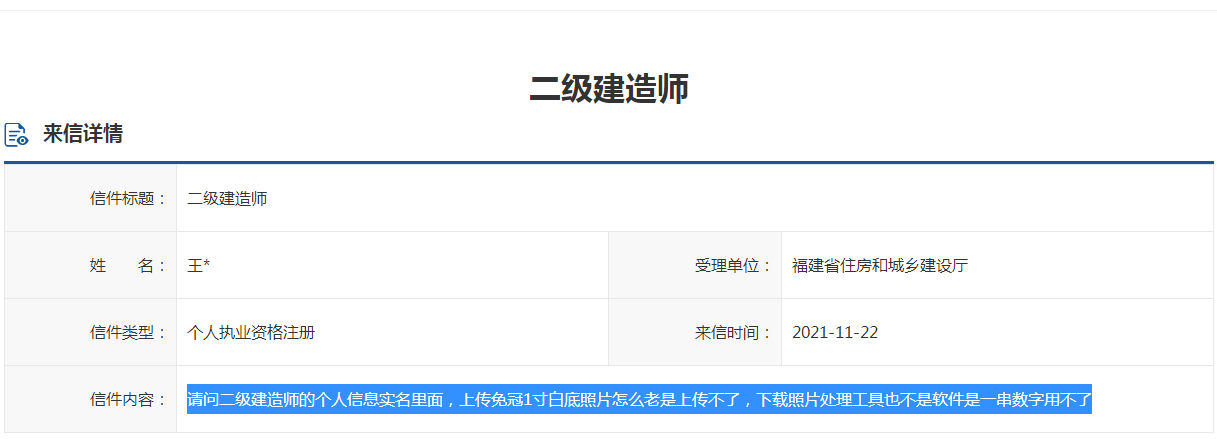
Task: Select the sender name 王*
Action: (x=198, y=265)
